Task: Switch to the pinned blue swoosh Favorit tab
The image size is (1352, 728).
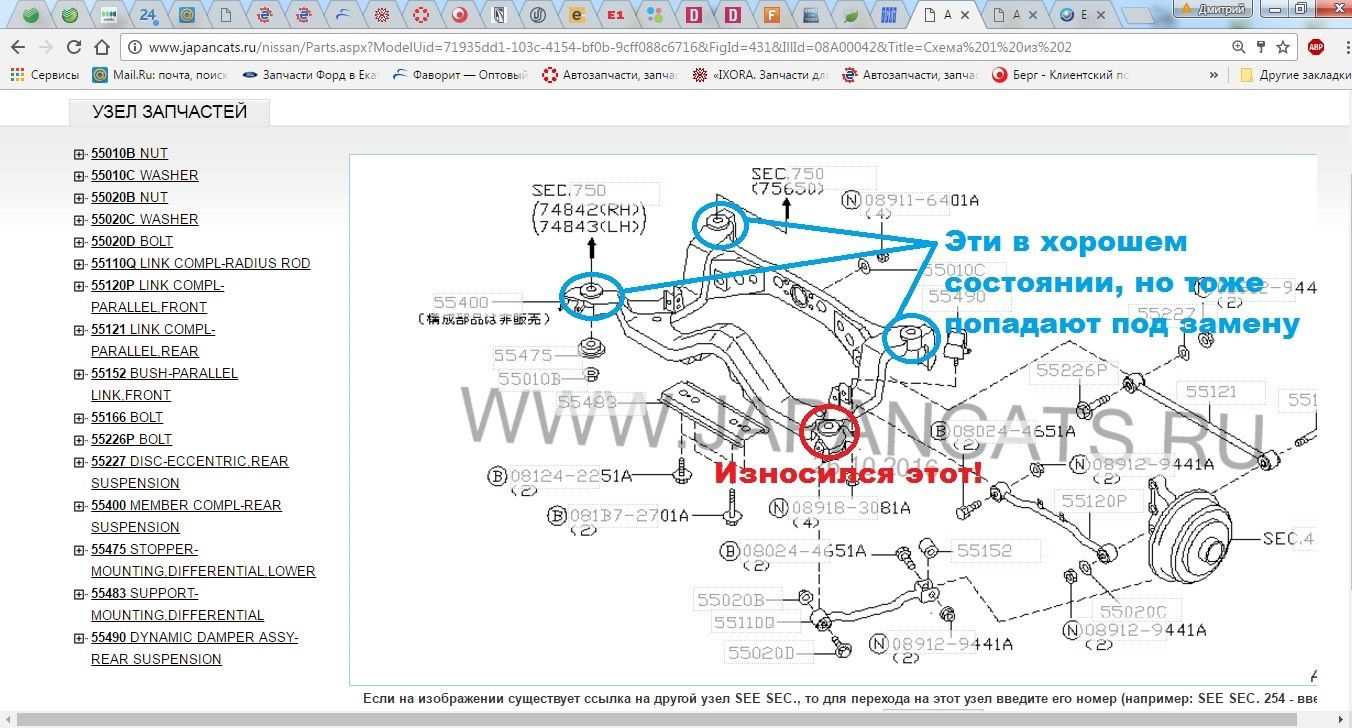Action: pos(343,15)
